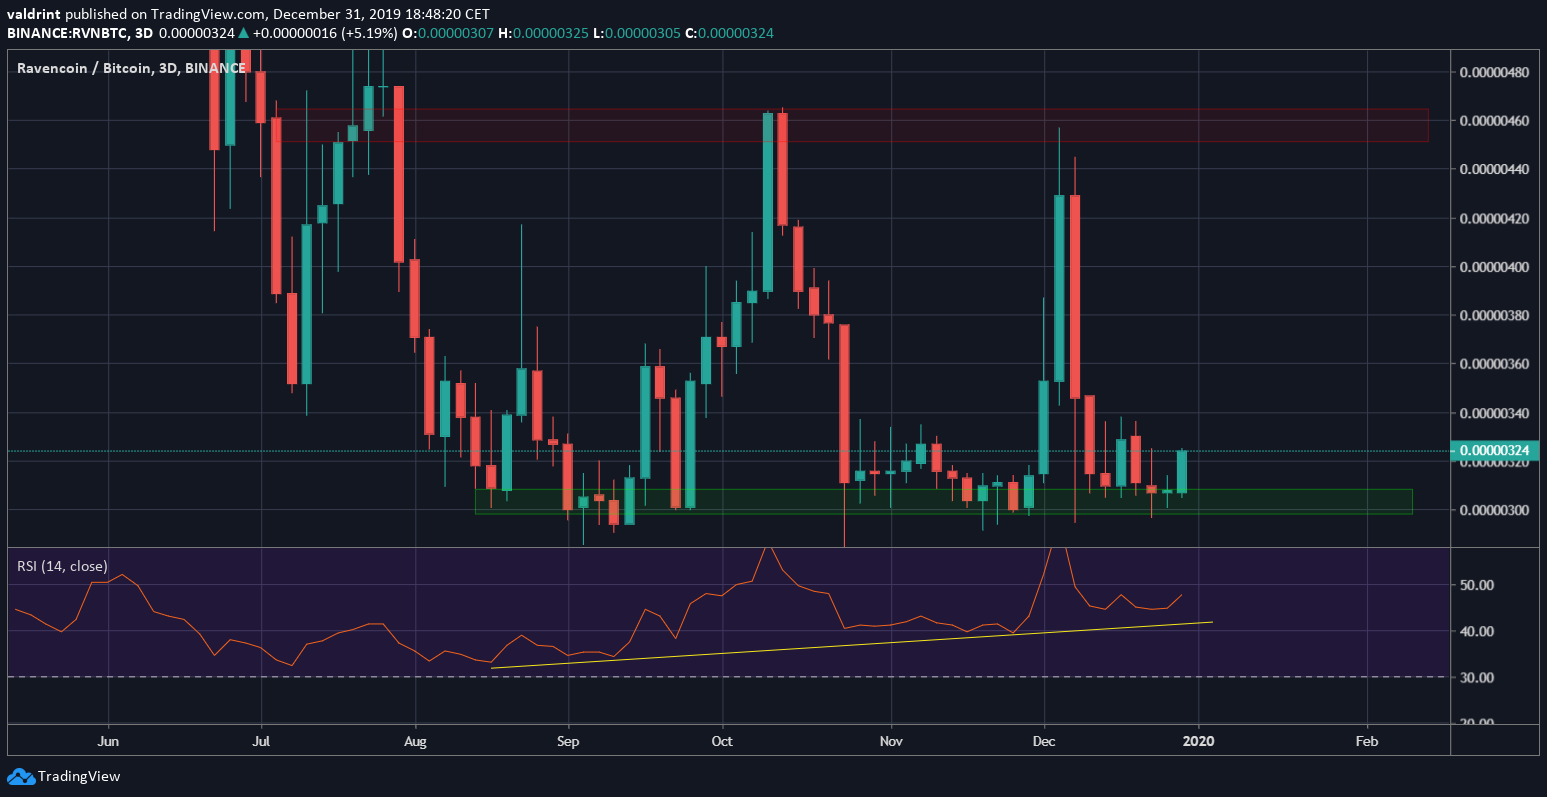Viewport: 1547px width, 797px height.
Task: Click the highlighted 0.00000324 price label
Action: [1492, 451]
